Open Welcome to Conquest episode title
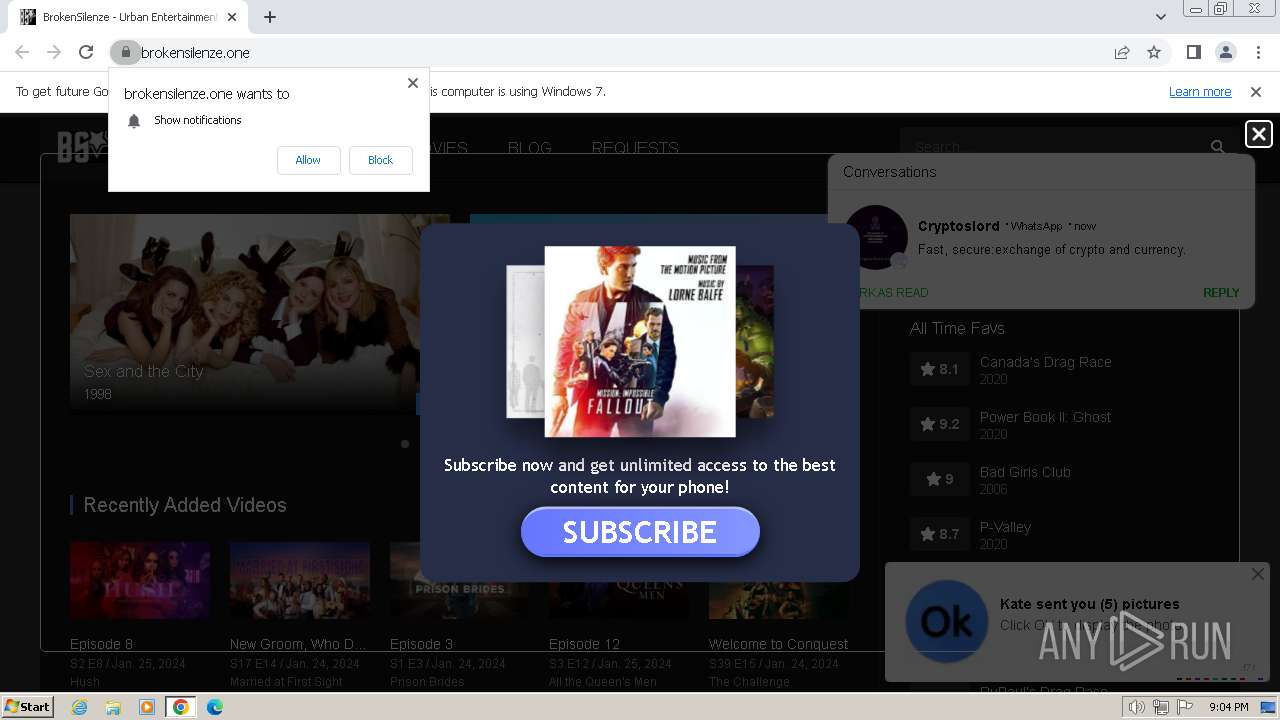The height and width of the screenshot is (720, 1280). (x=778, y=644)
